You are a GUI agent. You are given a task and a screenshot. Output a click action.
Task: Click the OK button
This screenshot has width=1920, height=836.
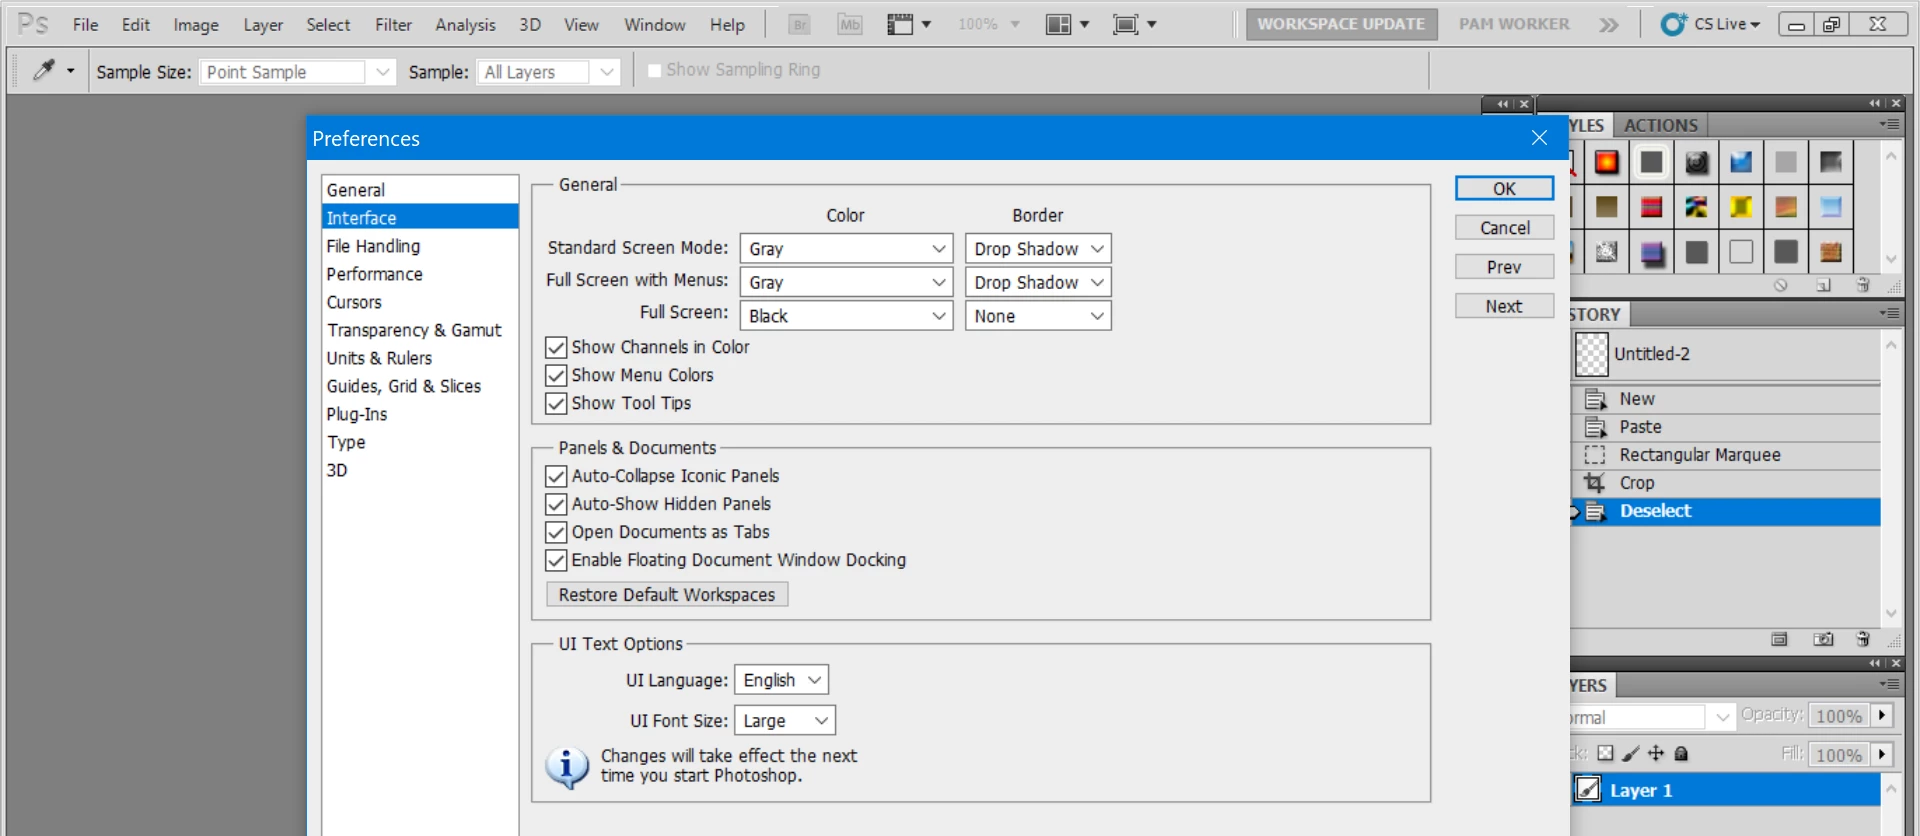1504,188
